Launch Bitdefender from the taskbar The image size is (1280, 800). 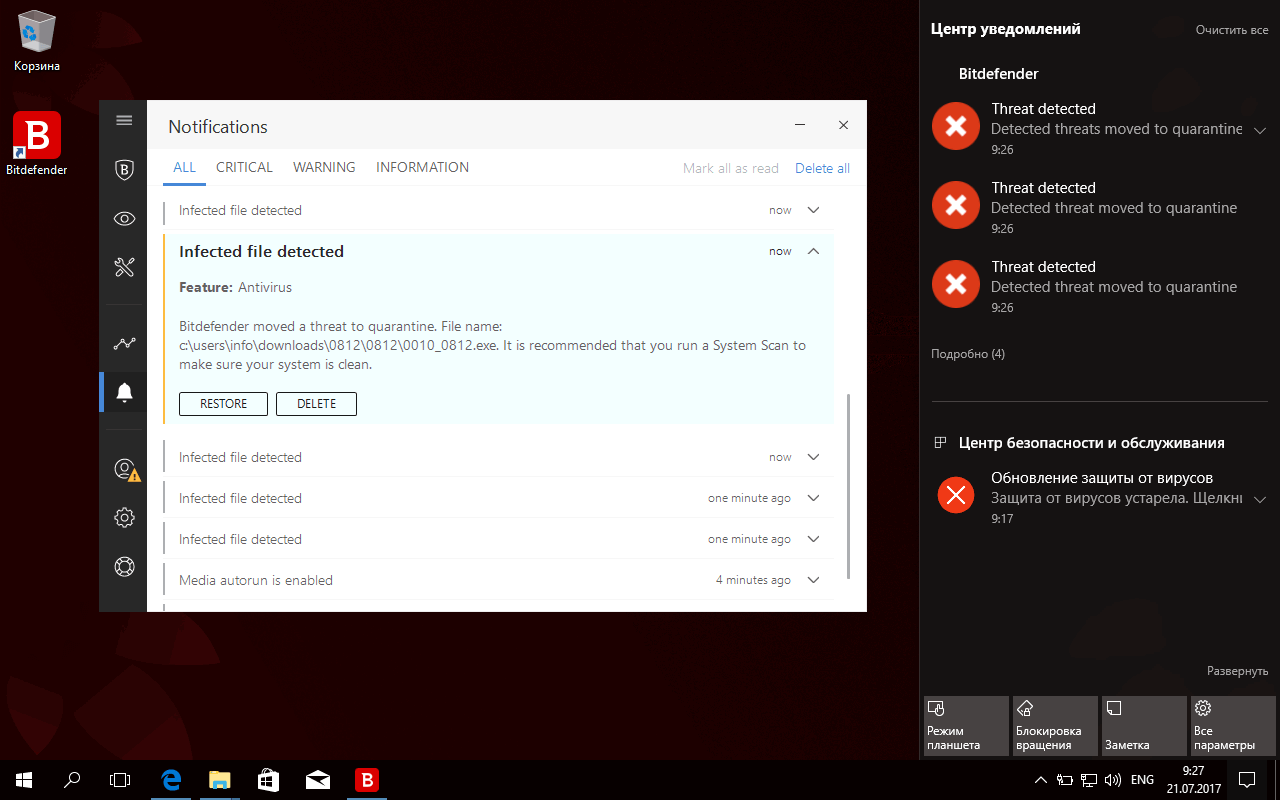(366, 779)
